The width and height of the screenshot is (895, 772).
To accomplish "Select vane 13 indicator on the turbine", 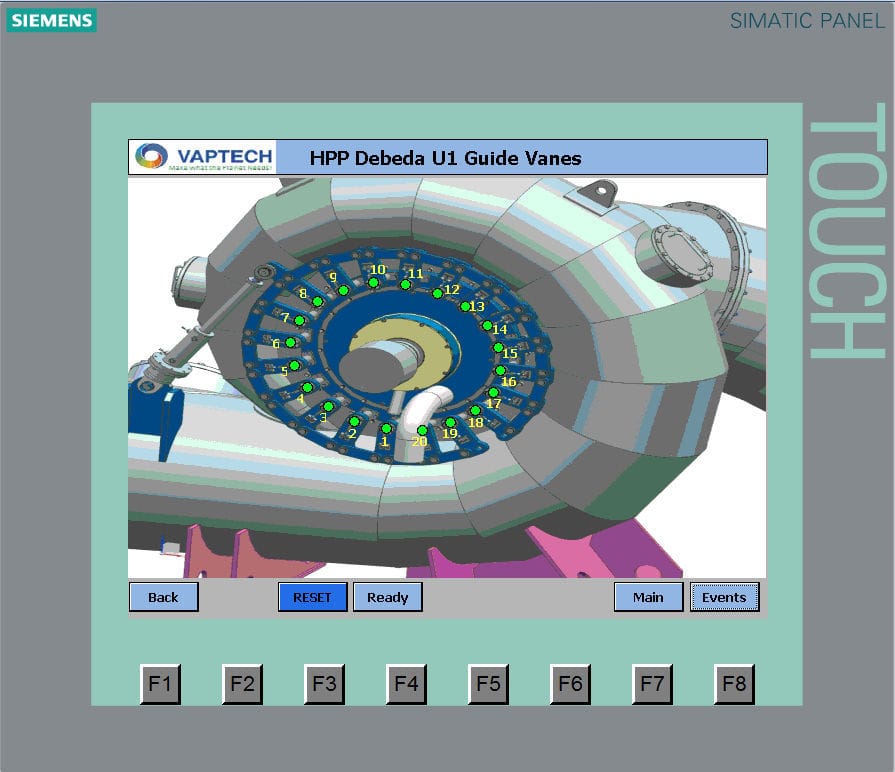I will 465,305.
